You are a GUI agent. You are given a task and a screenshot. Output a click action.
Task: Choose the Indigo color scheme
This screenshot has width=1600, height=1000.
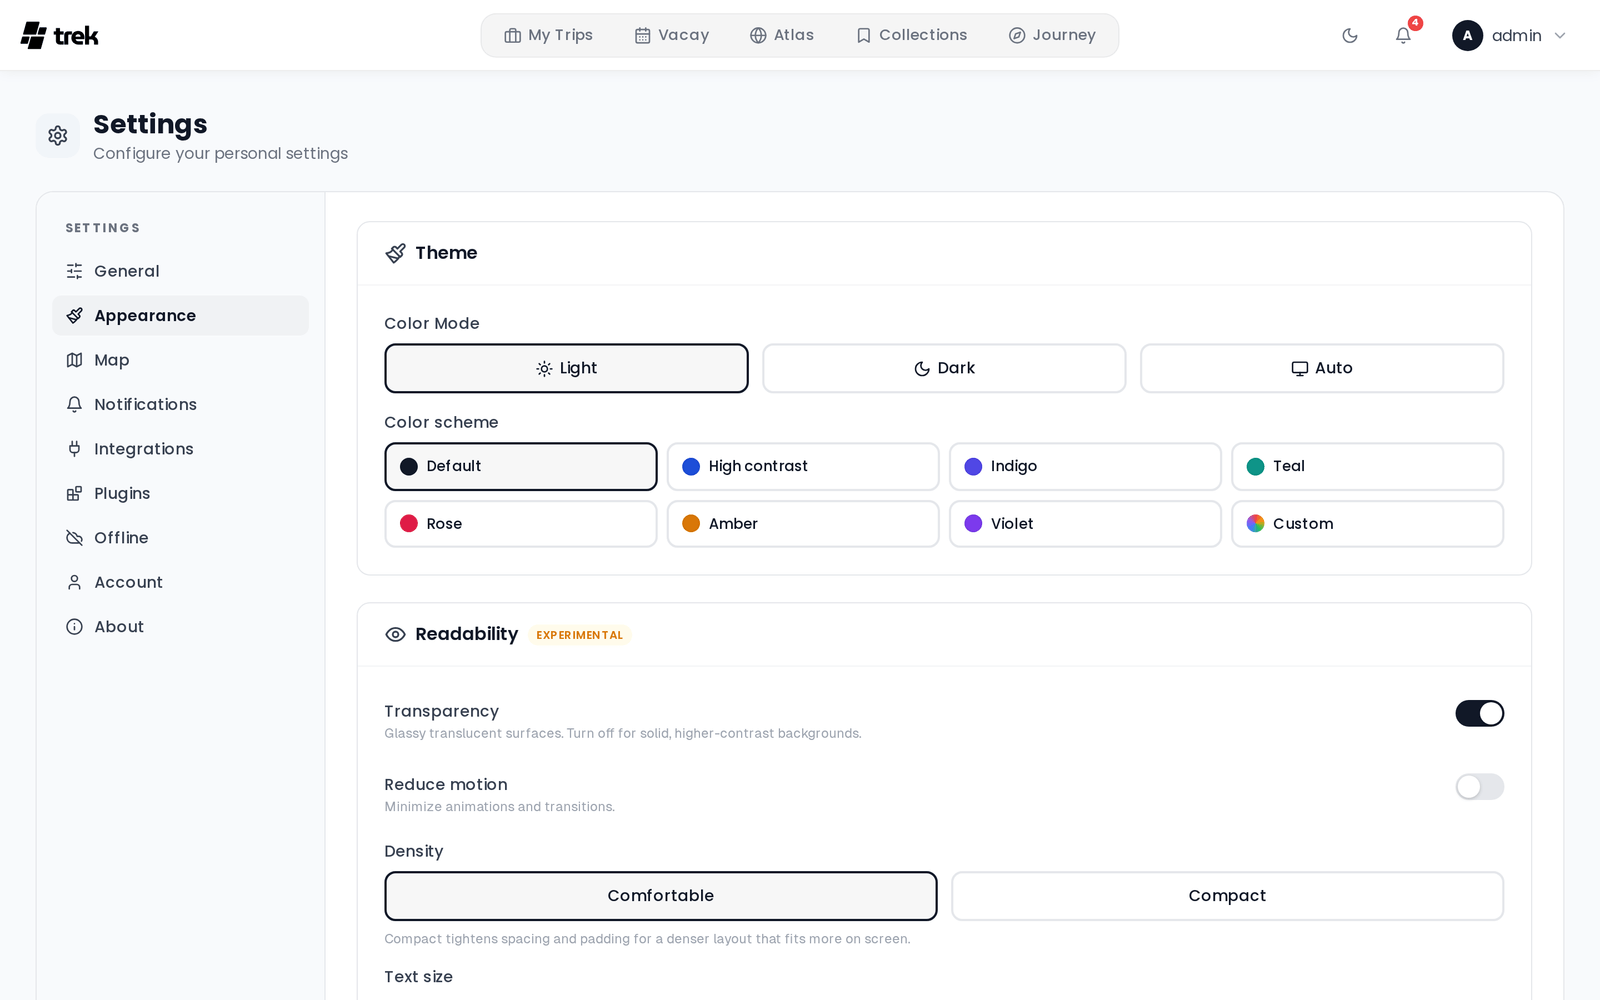[1085, 466]
